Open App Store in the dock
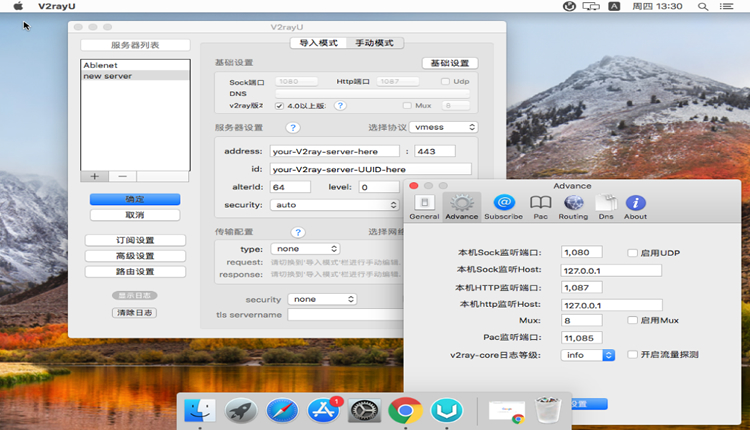 [x=323, y=410]
